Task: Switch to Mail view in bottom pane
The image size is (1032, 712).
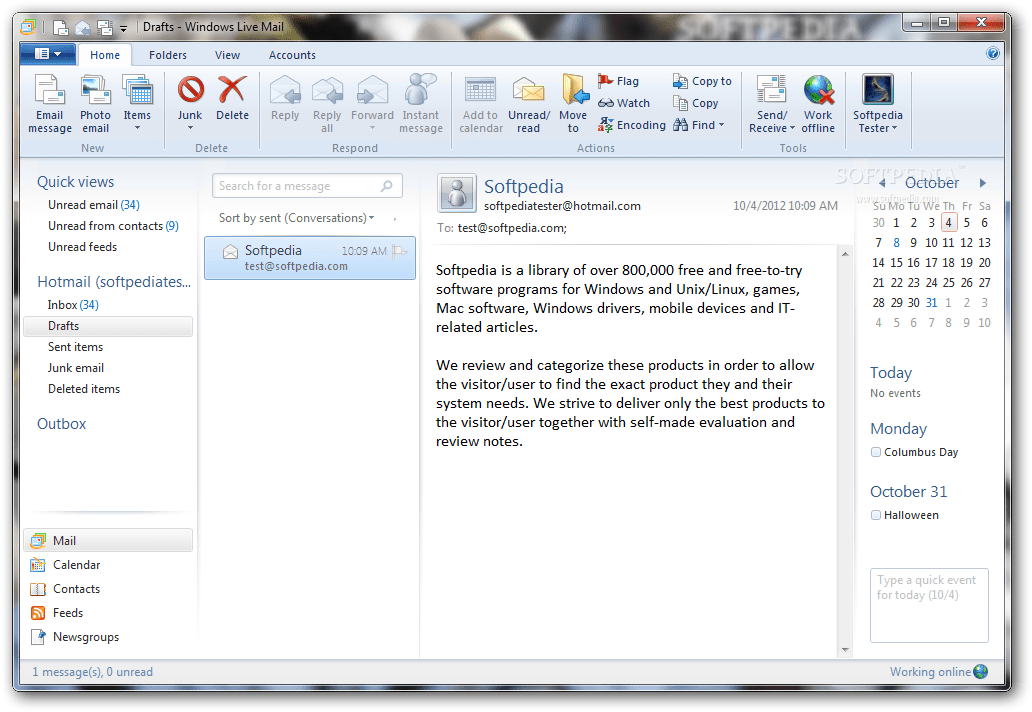Action: click(108, 540)
